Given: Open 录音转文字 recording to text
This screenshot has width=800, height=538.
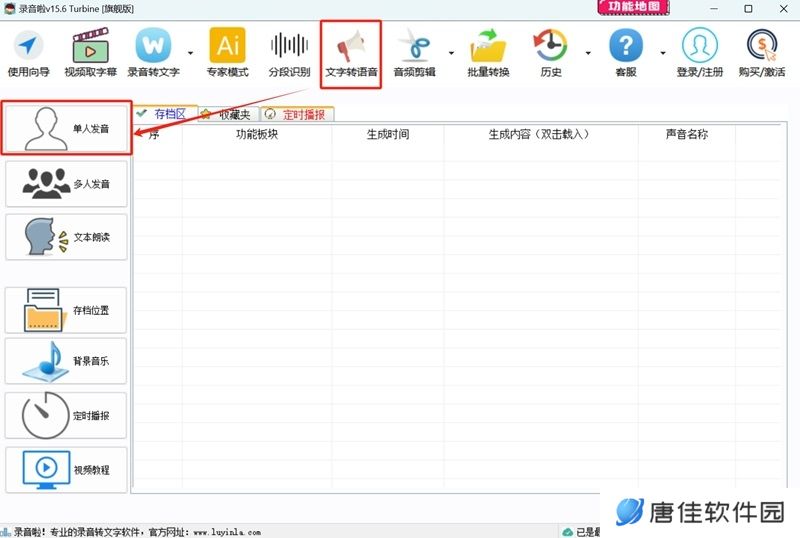Looking at the screenshot, I should click(154, 53).
